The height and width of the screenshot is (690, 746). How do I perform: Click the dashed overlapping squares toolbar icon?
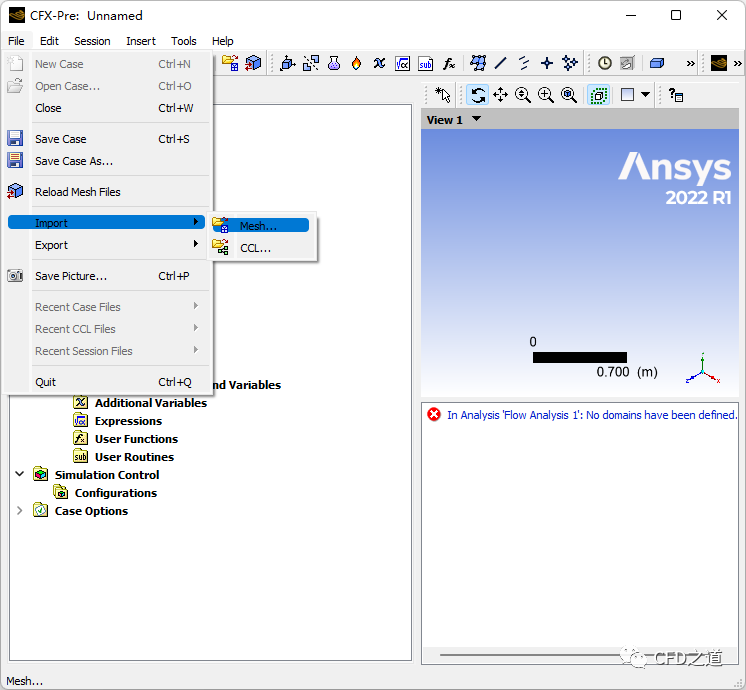311,63
